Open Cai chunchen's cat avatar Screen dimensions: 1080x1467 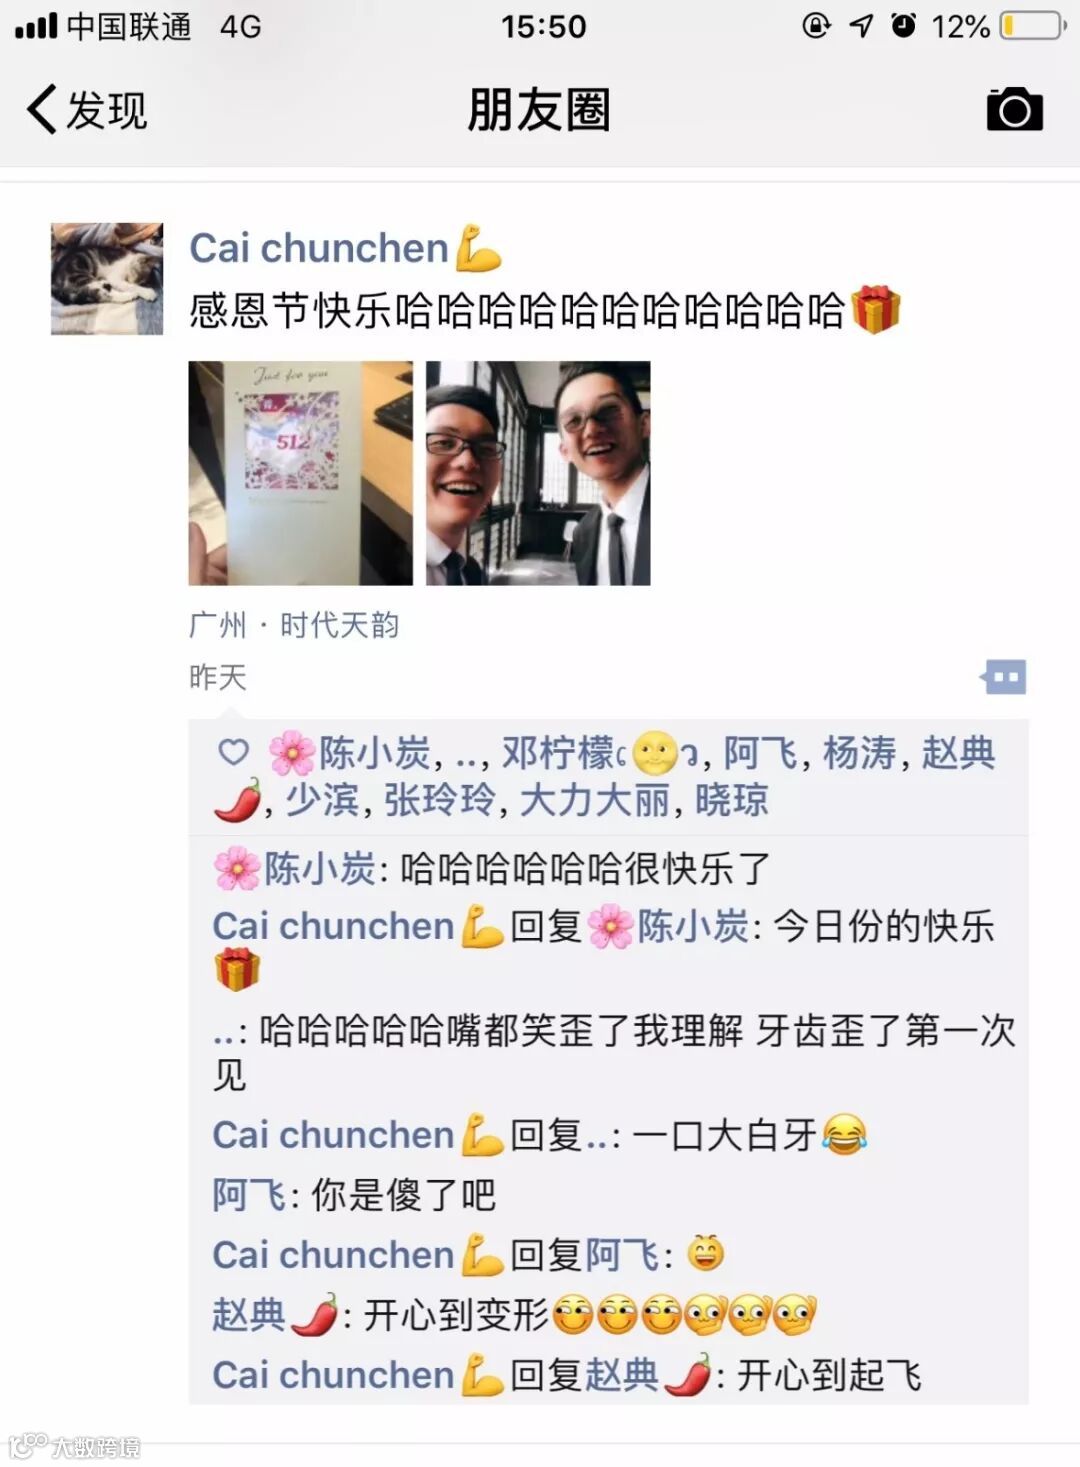click(107, 278)
